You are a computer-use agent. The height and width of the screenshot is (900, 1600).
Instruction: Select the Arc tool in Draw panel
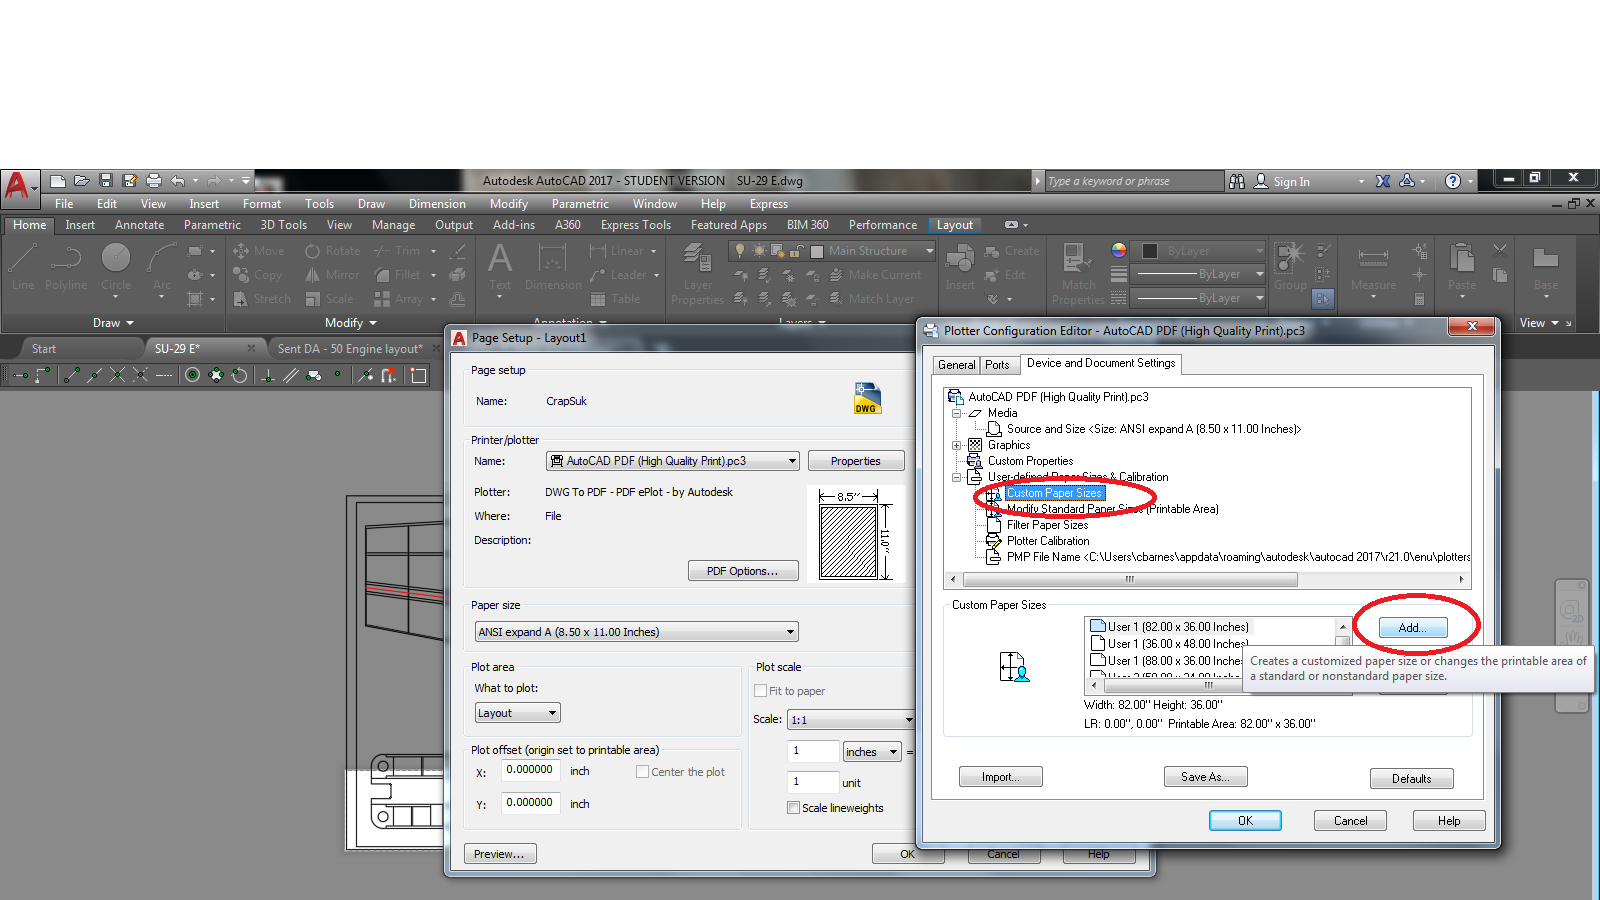tap(162, 267)
